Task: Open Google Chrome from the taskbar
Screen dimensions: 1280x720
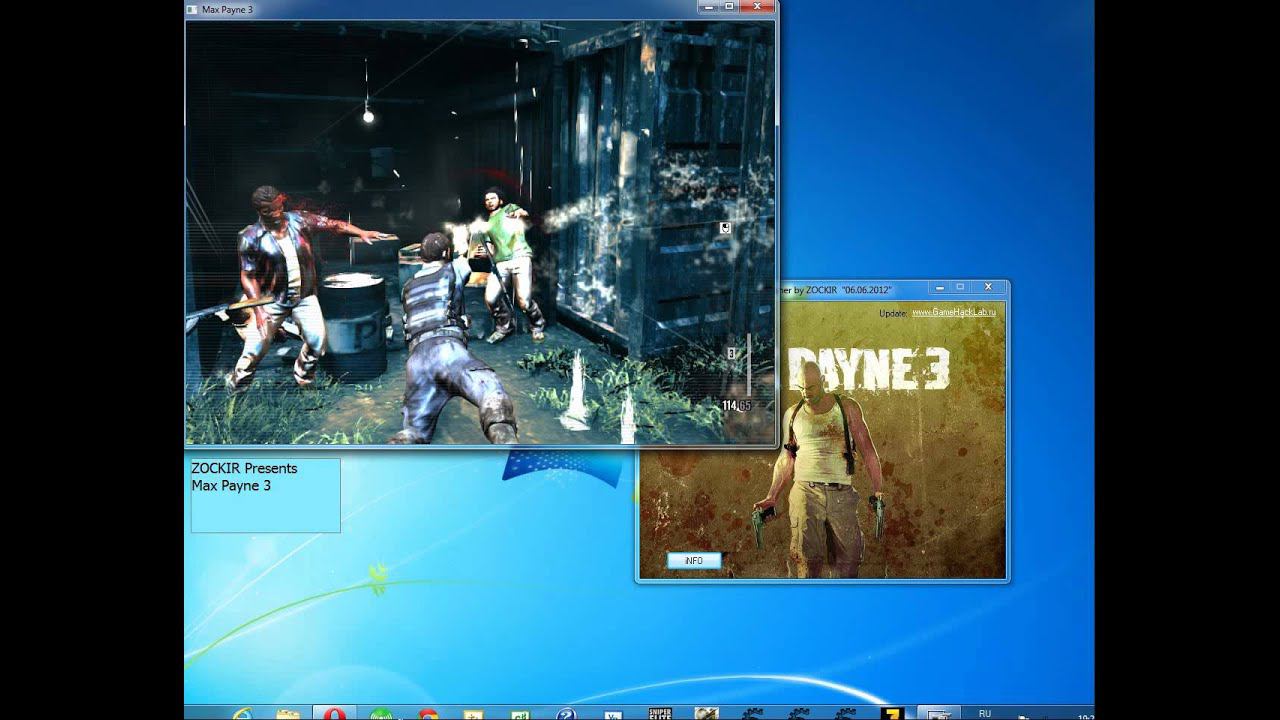Action: click(428, 714)
